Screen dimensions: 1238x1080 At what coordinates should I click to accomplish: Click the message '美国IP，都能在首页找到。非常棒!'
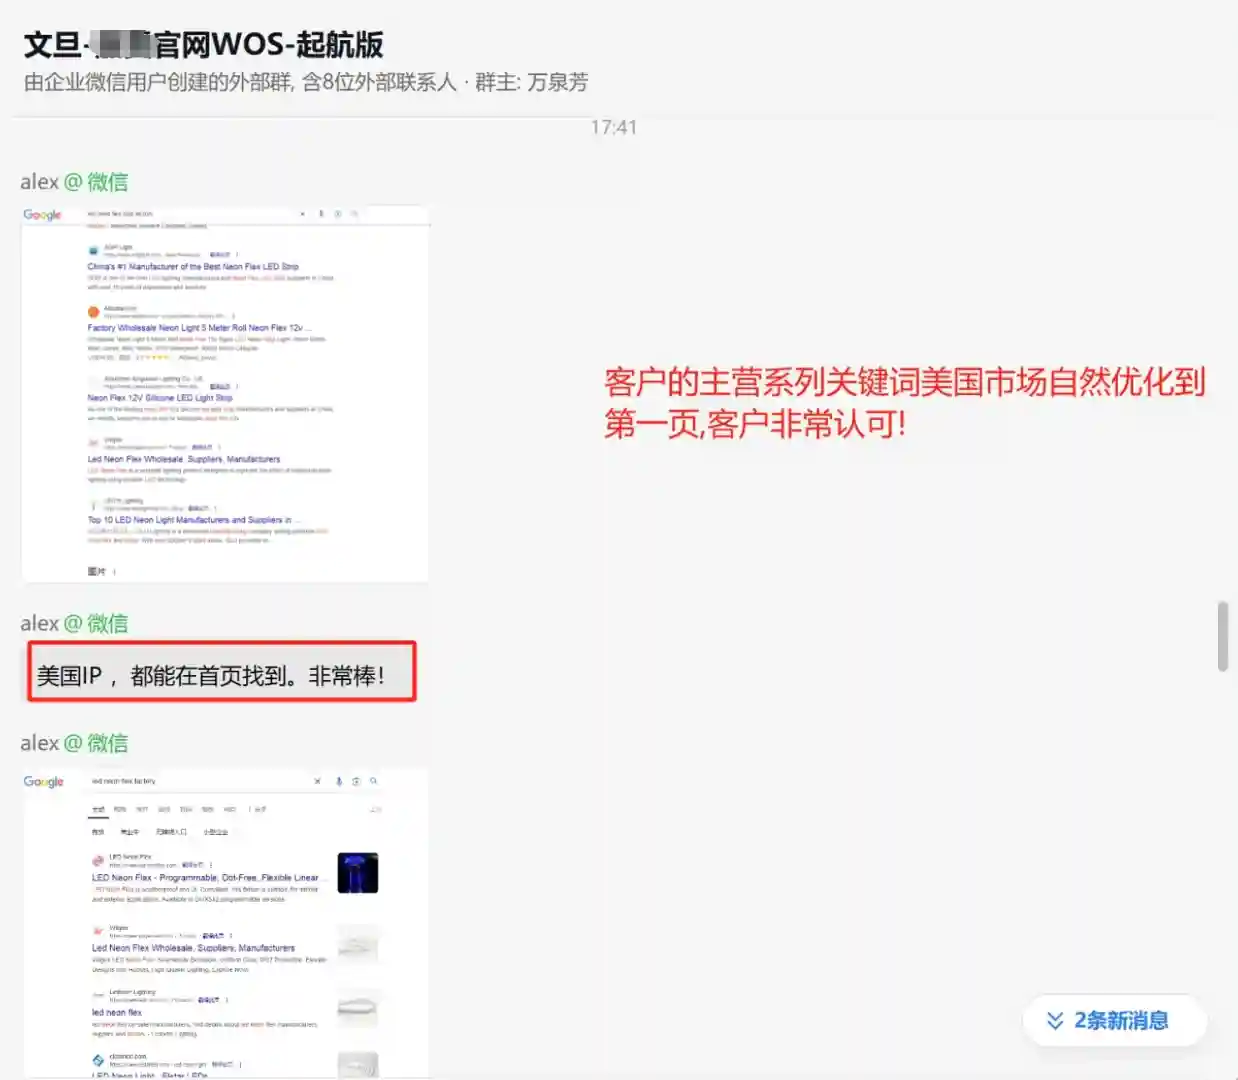click(210, 676)
